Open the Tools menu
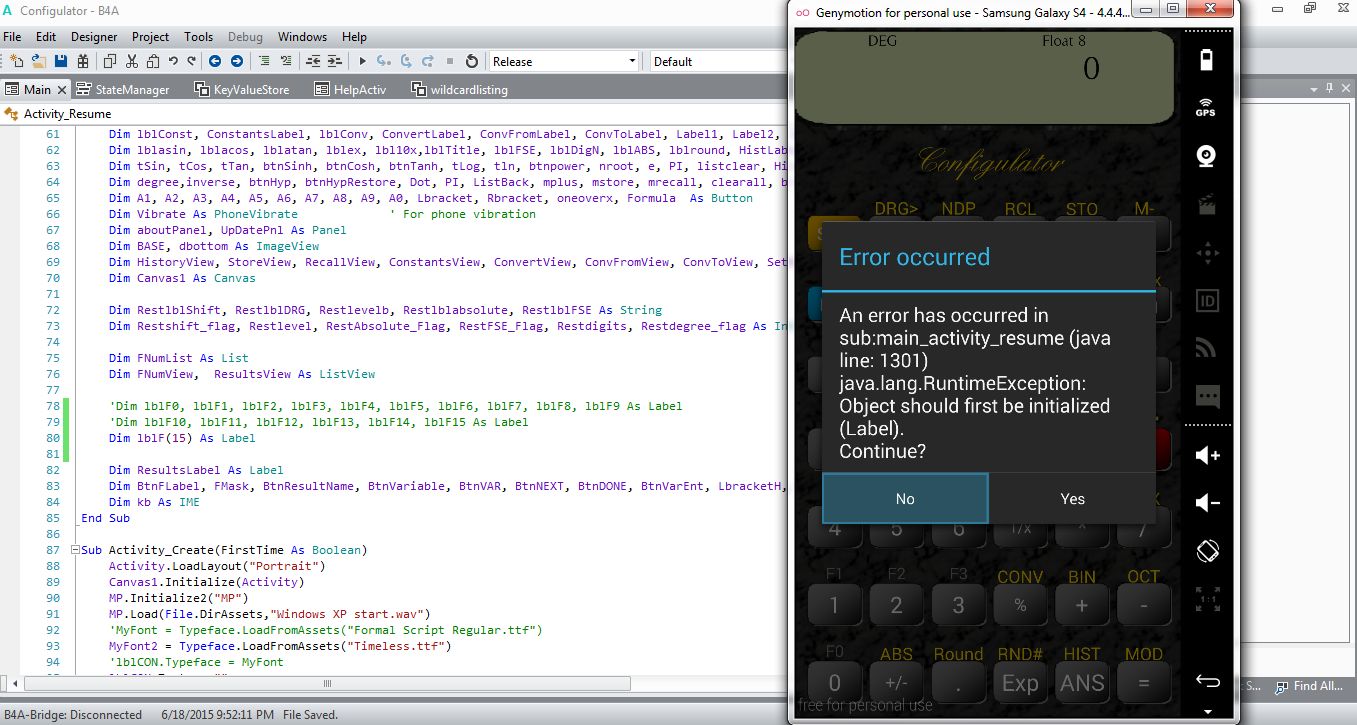The image size is (1357, 725). click(x=199, y=37)
